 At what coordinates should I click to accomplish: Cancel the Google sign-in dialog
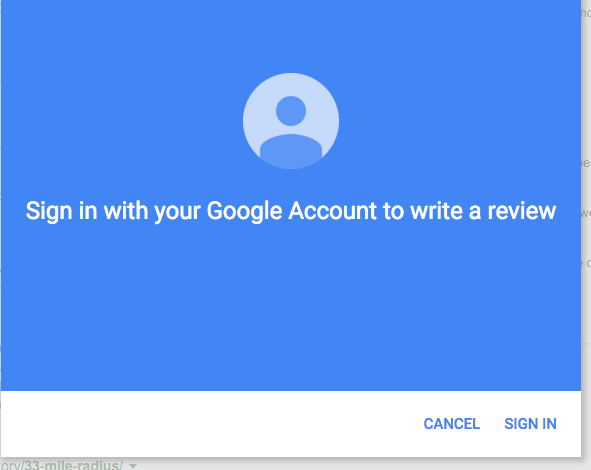click(452, 424)
